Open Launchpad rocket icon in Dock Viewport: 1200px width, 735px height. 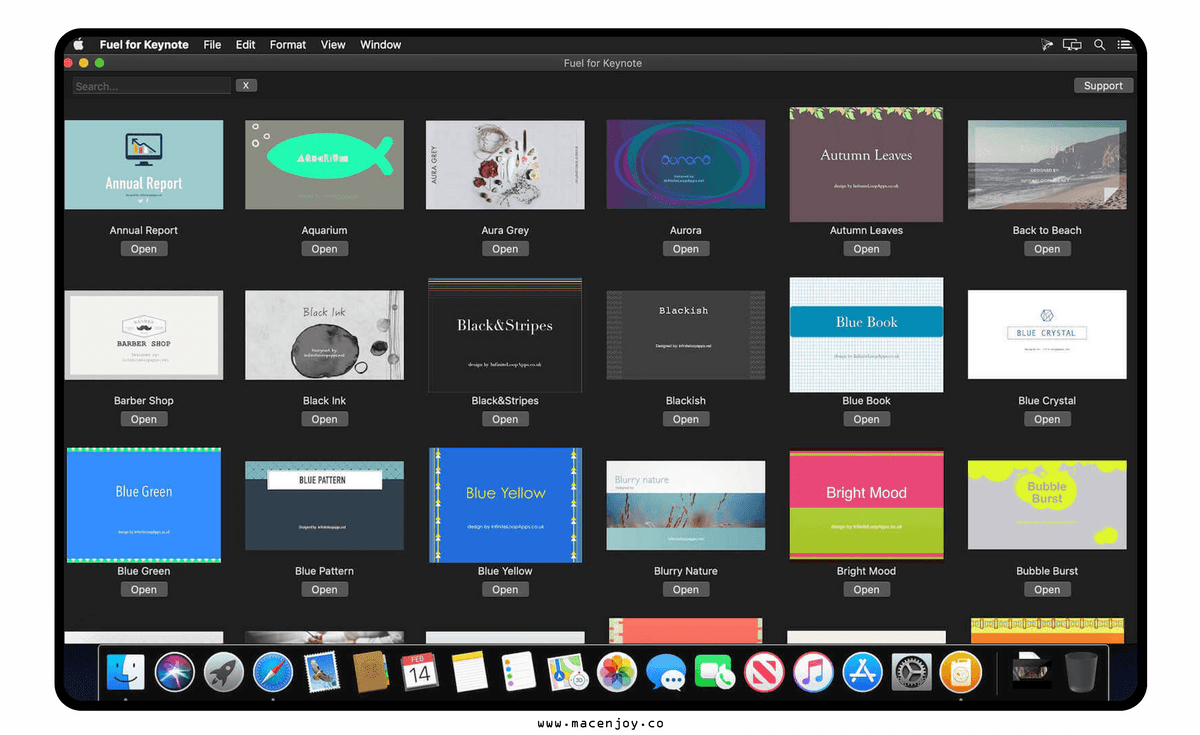223,672
